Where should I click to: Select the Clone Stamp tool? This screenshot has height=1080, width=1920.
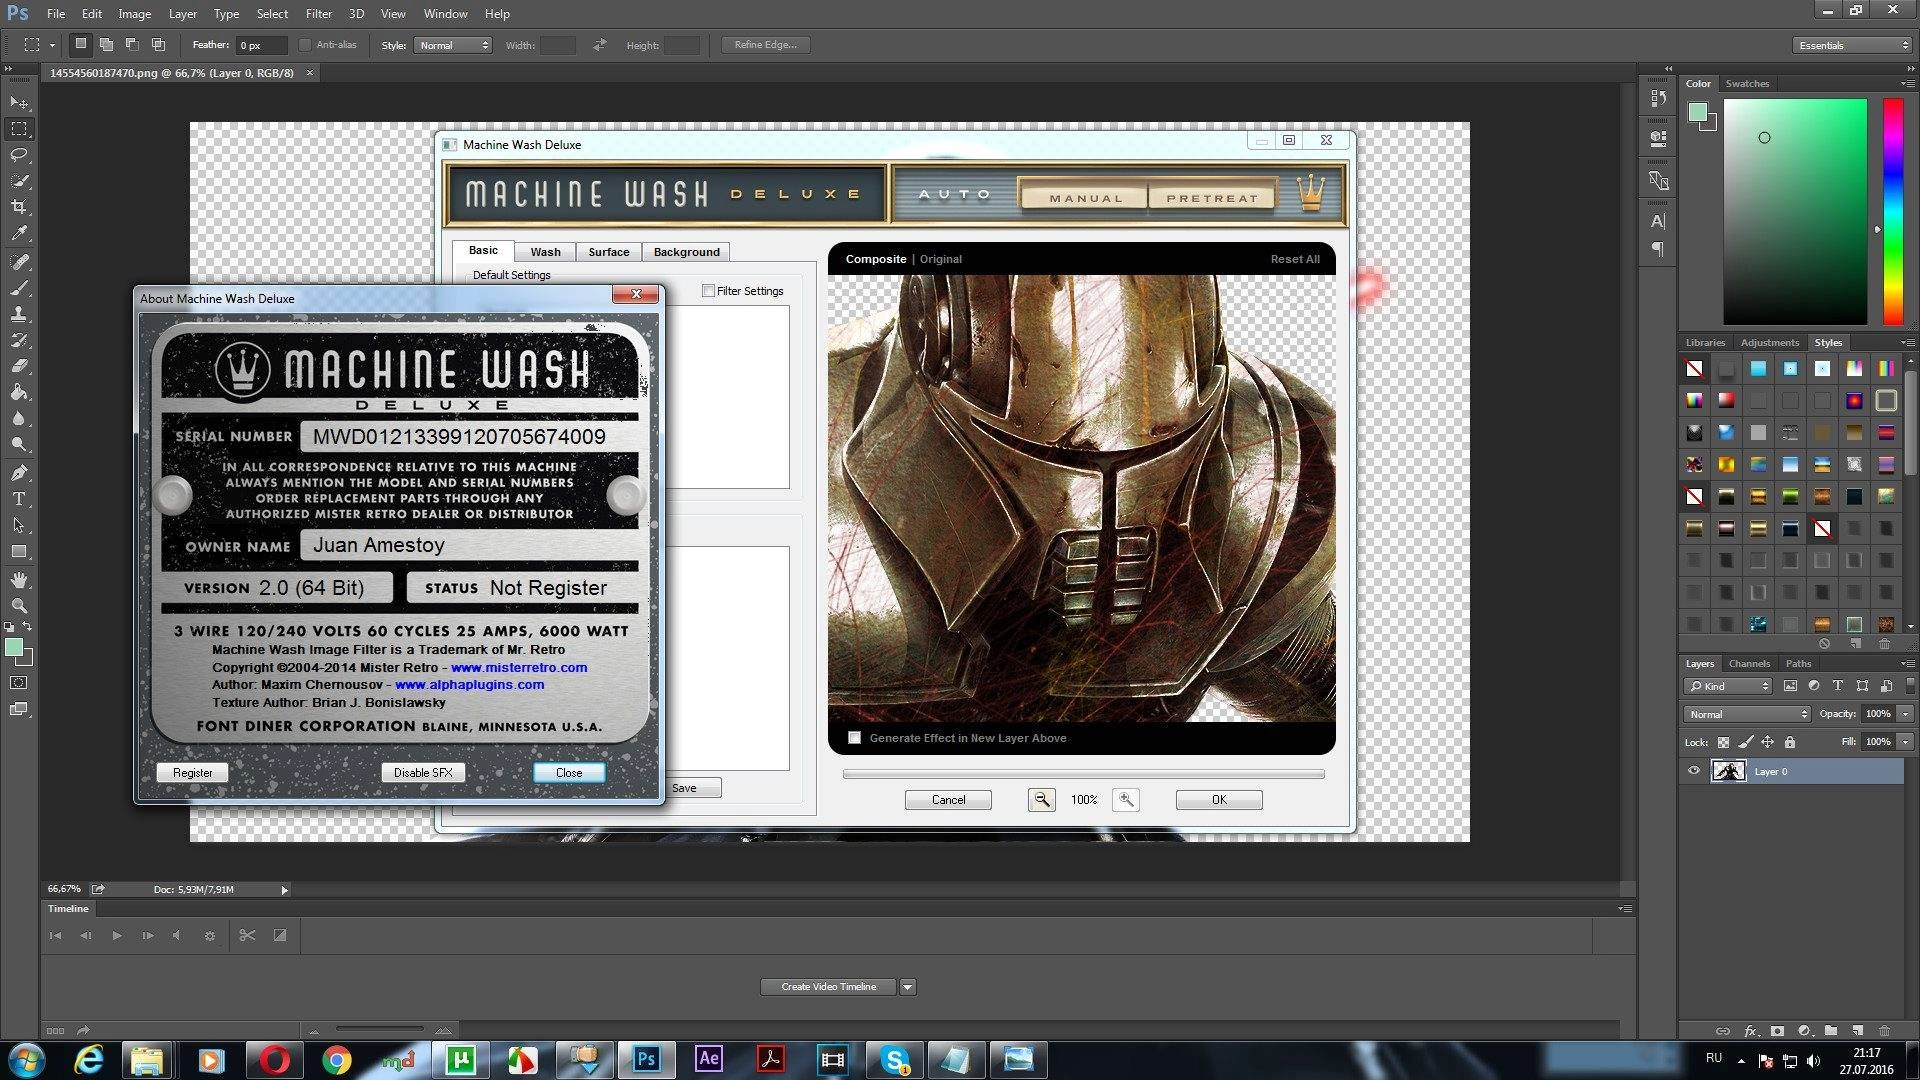19,314
